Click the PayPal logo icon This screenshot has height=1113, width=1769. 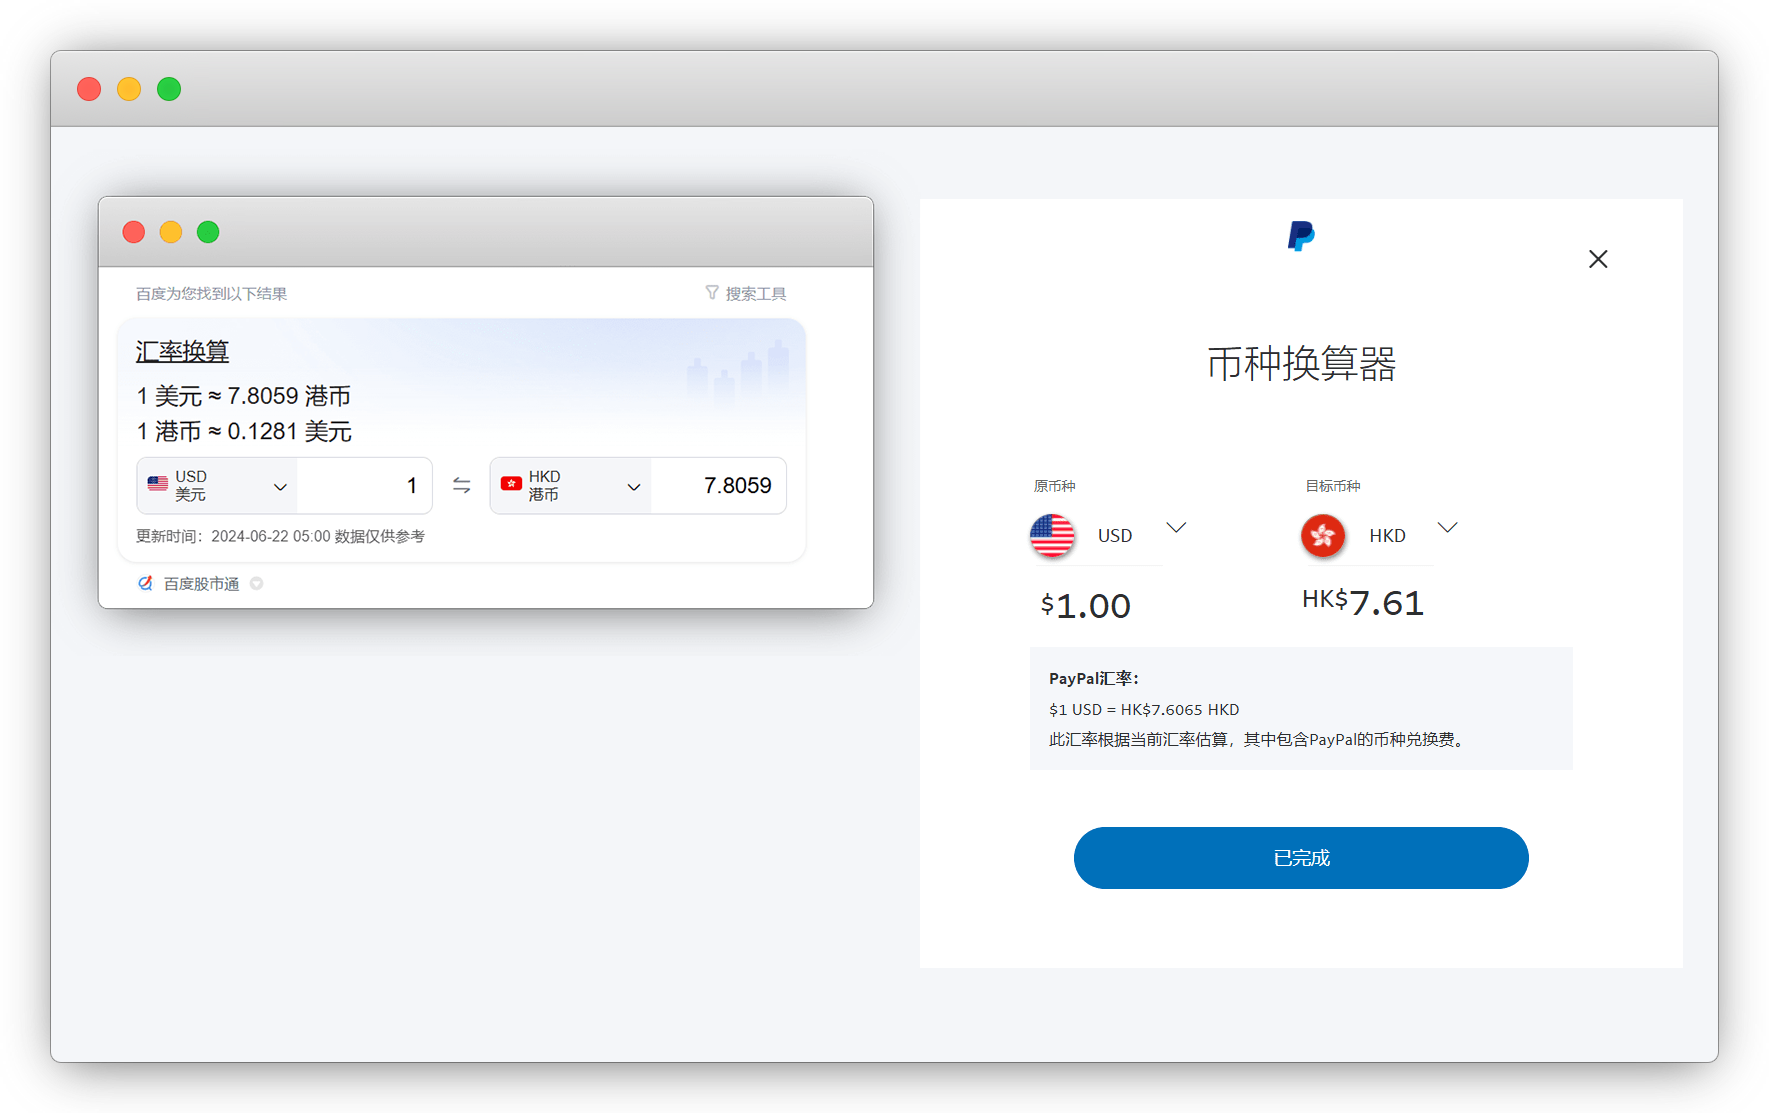(x=1300, y=236)
